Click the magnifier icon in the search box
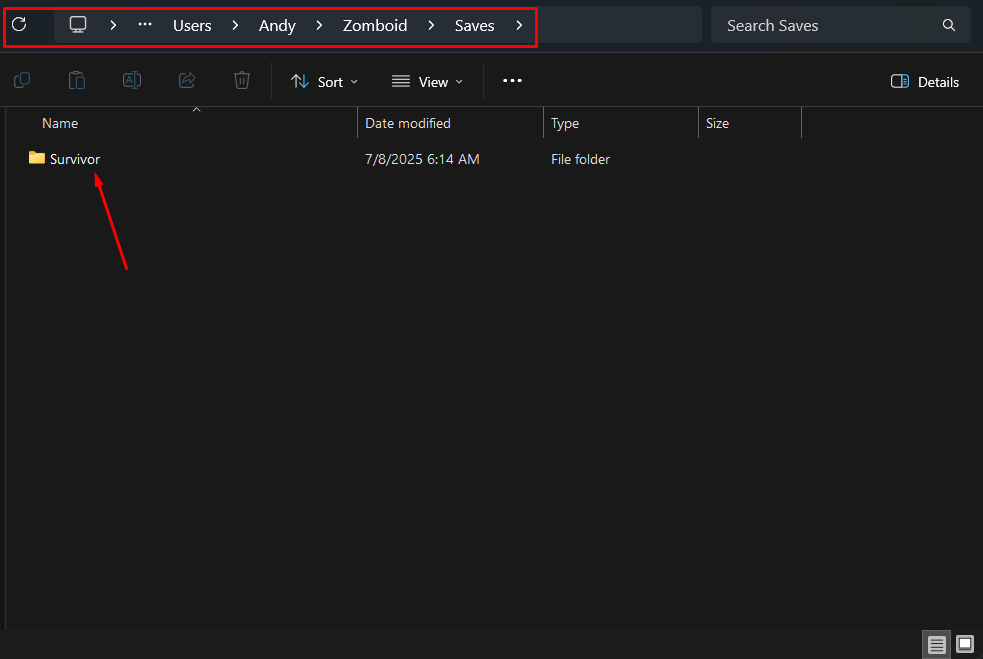983x659 pixels. tap(948, 25)
